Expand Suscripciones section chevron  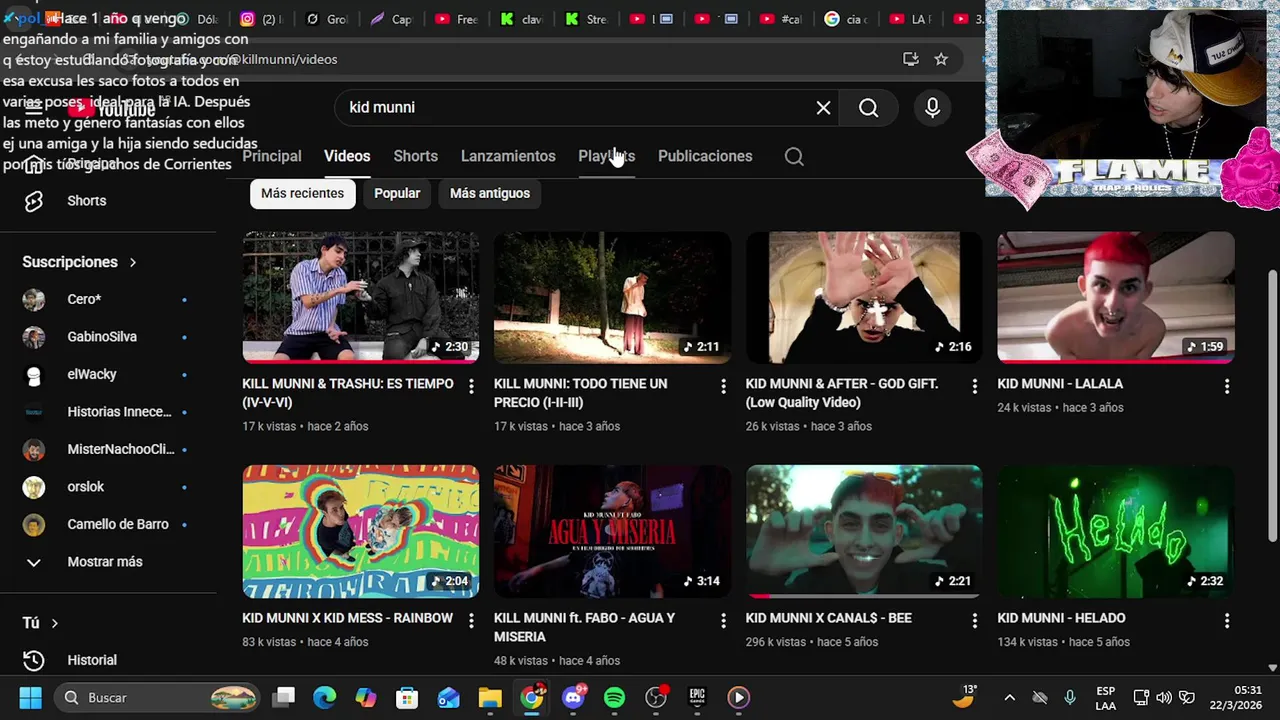pyautogui.click(x=132, y=262)
